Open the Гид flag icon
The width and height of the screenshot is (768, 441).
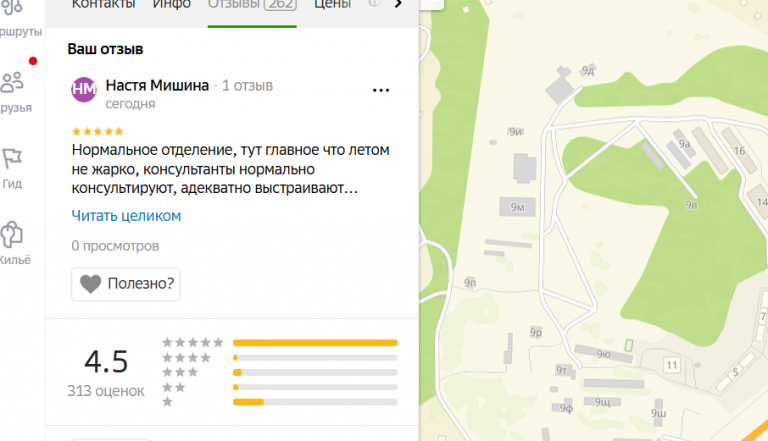[x=12, y=159]
